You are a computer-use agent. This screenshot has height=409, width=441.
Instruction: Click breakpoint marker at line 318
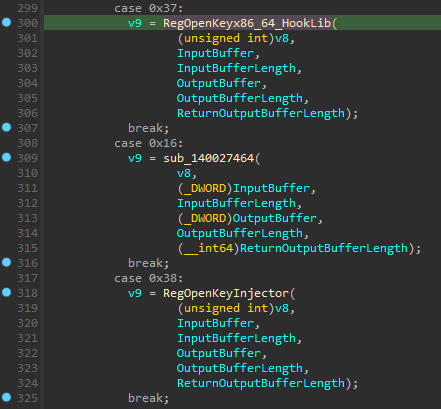7,292
